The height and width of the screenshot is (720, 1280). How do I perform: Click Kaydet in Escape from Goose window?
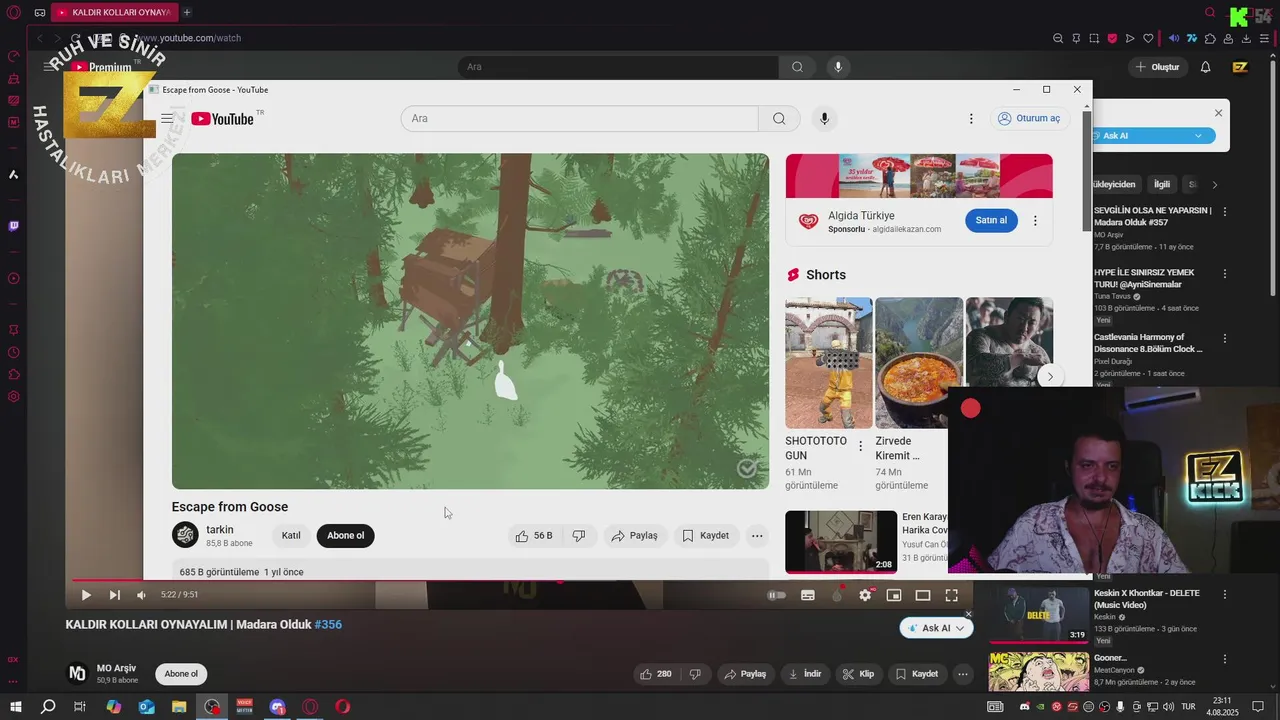(706, 536)
